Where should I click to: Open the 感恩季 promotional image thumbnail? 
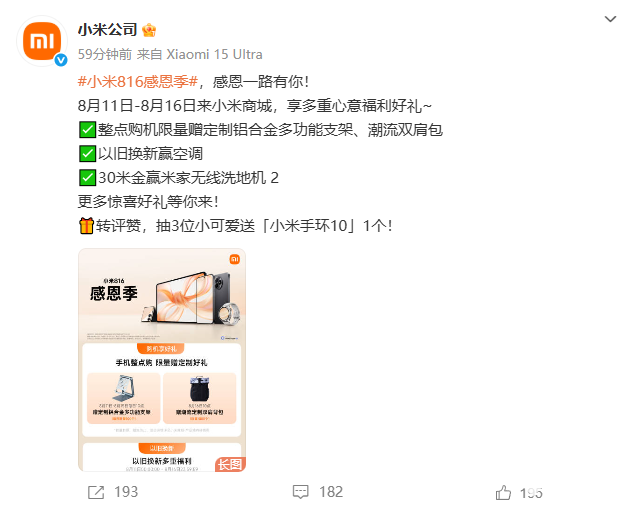[162, 360]
